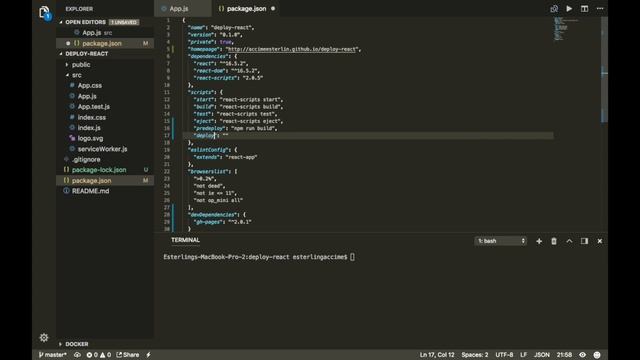Collapse the src folder
The height and width of the screenshot is (360, 640).
click(77, 75)
